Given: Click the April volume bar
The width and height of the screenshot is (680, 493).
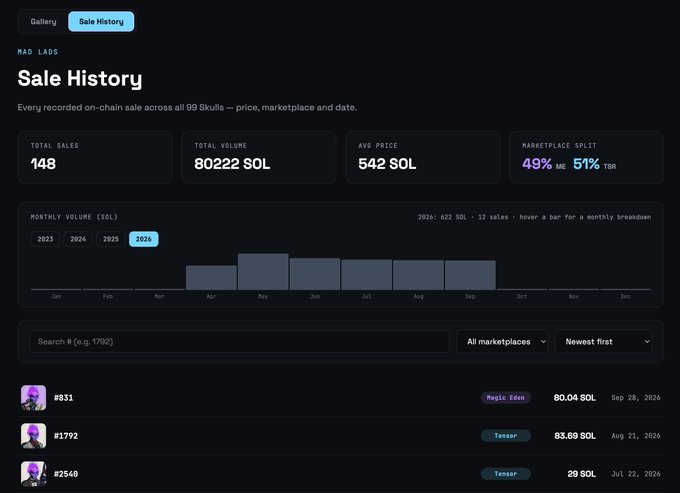Looking at the screenshot, I should coord(211,278).
